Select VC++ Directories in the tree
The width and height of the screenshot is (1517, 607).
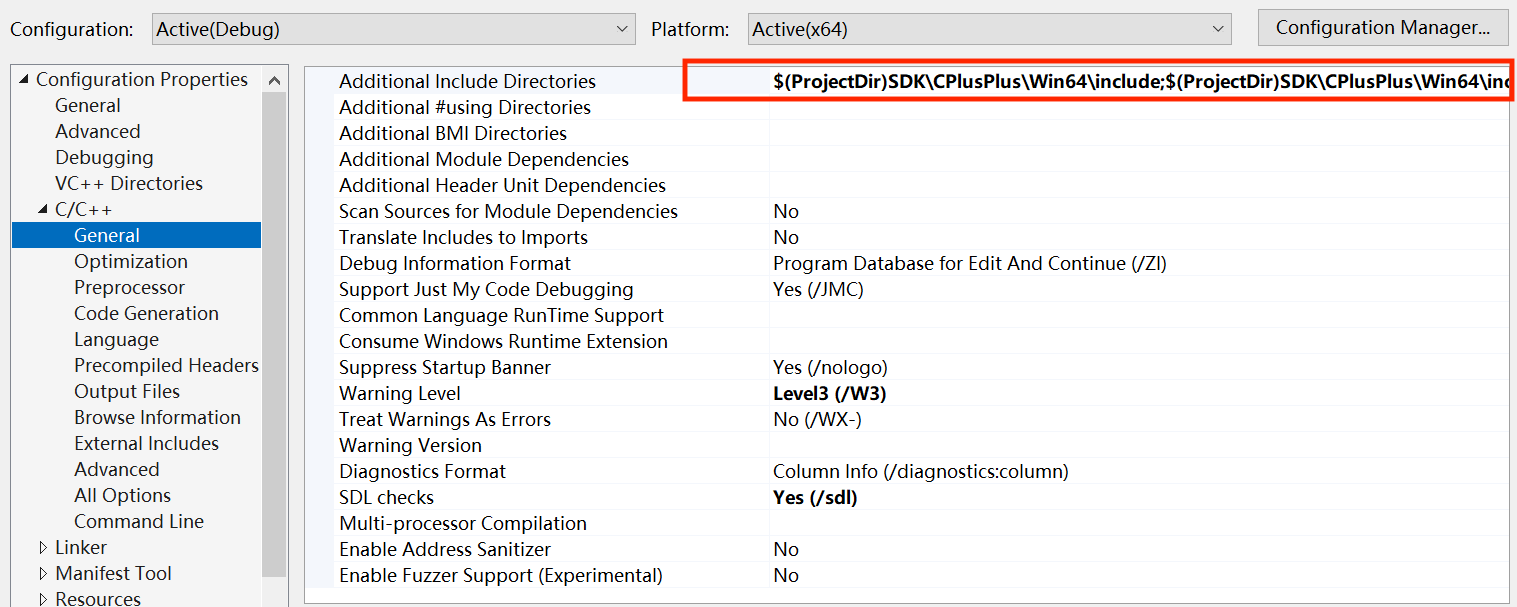click(x=128, y=184)
